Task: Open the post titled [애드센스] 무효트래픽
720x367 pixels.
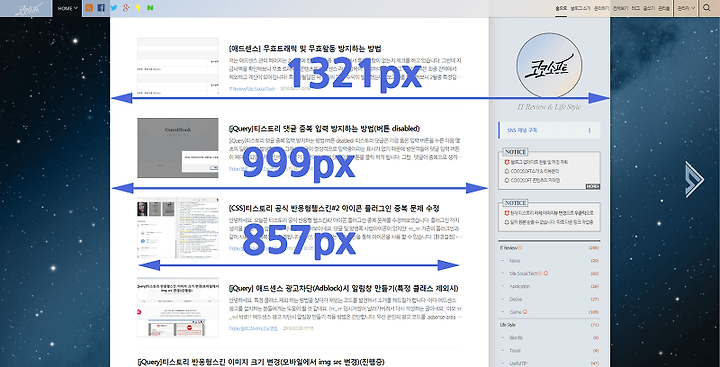Action: [304, 49]
